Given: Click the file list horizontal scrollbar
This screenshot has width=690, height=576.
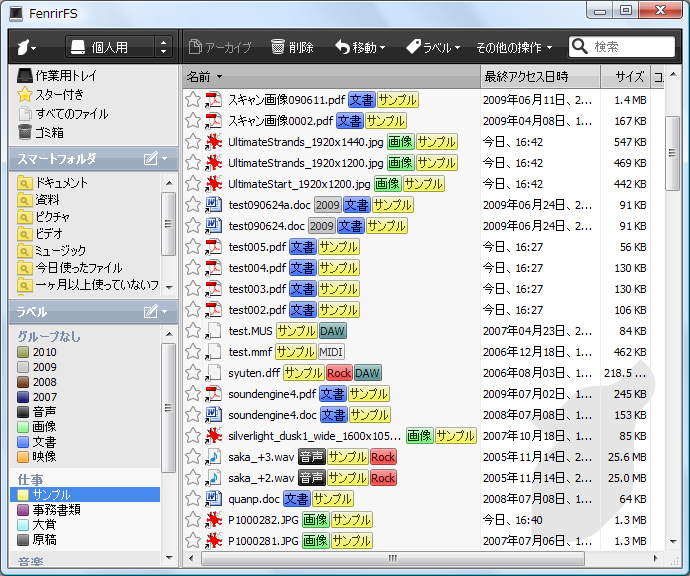Looking at the screenshot, I should pos(393,558).
